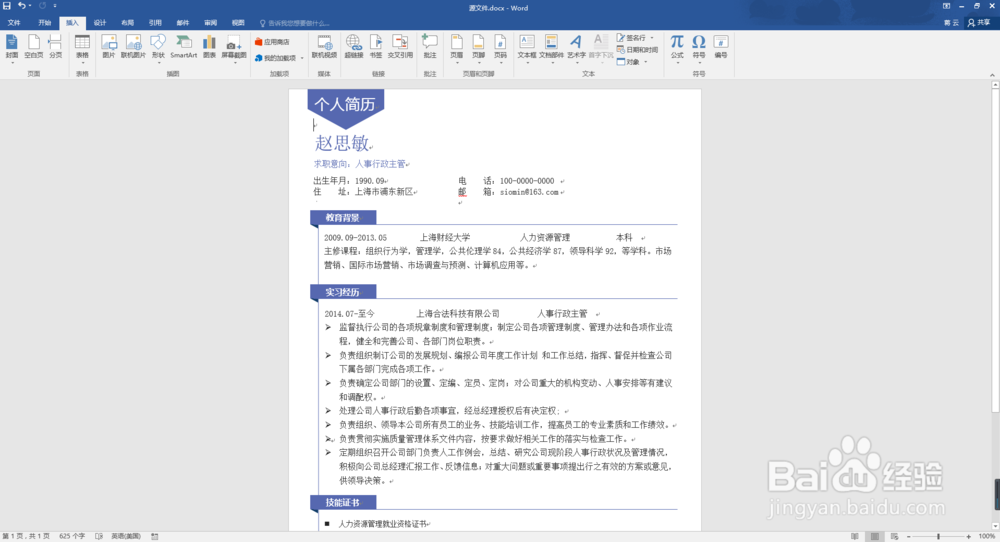
Task: Open 应用商店 (Store) add-ins
Action: point(272,42)
